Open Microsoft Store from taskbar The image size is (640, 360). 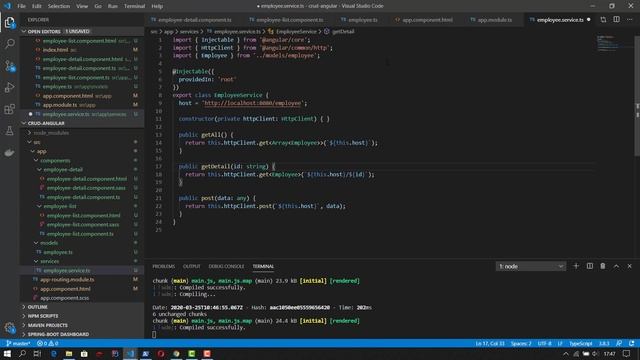coord(84,353)
